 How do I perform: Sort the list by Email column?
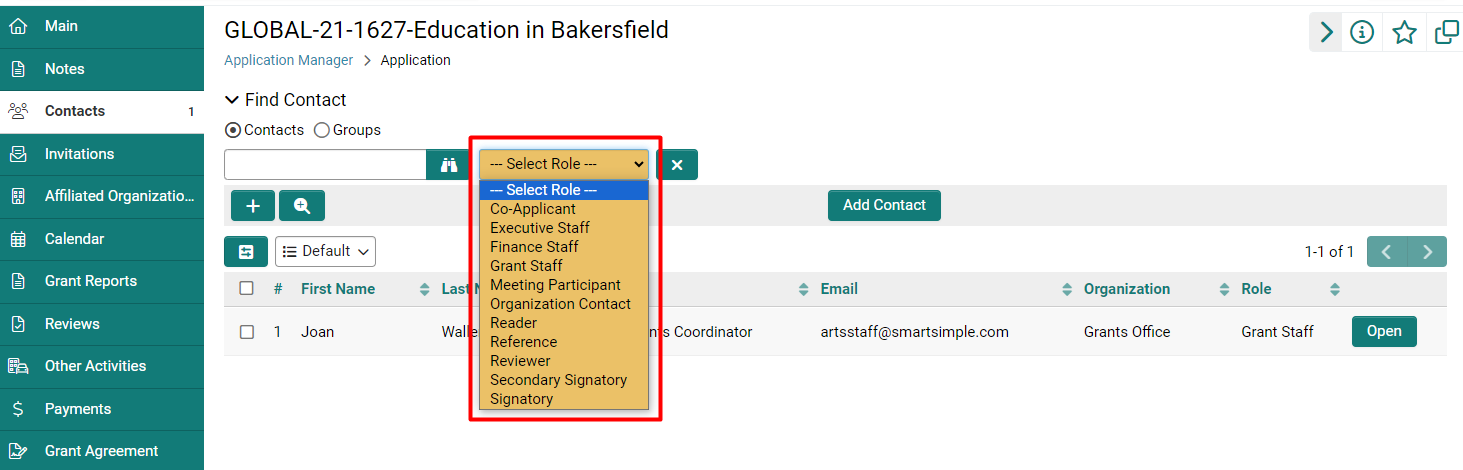838,289
